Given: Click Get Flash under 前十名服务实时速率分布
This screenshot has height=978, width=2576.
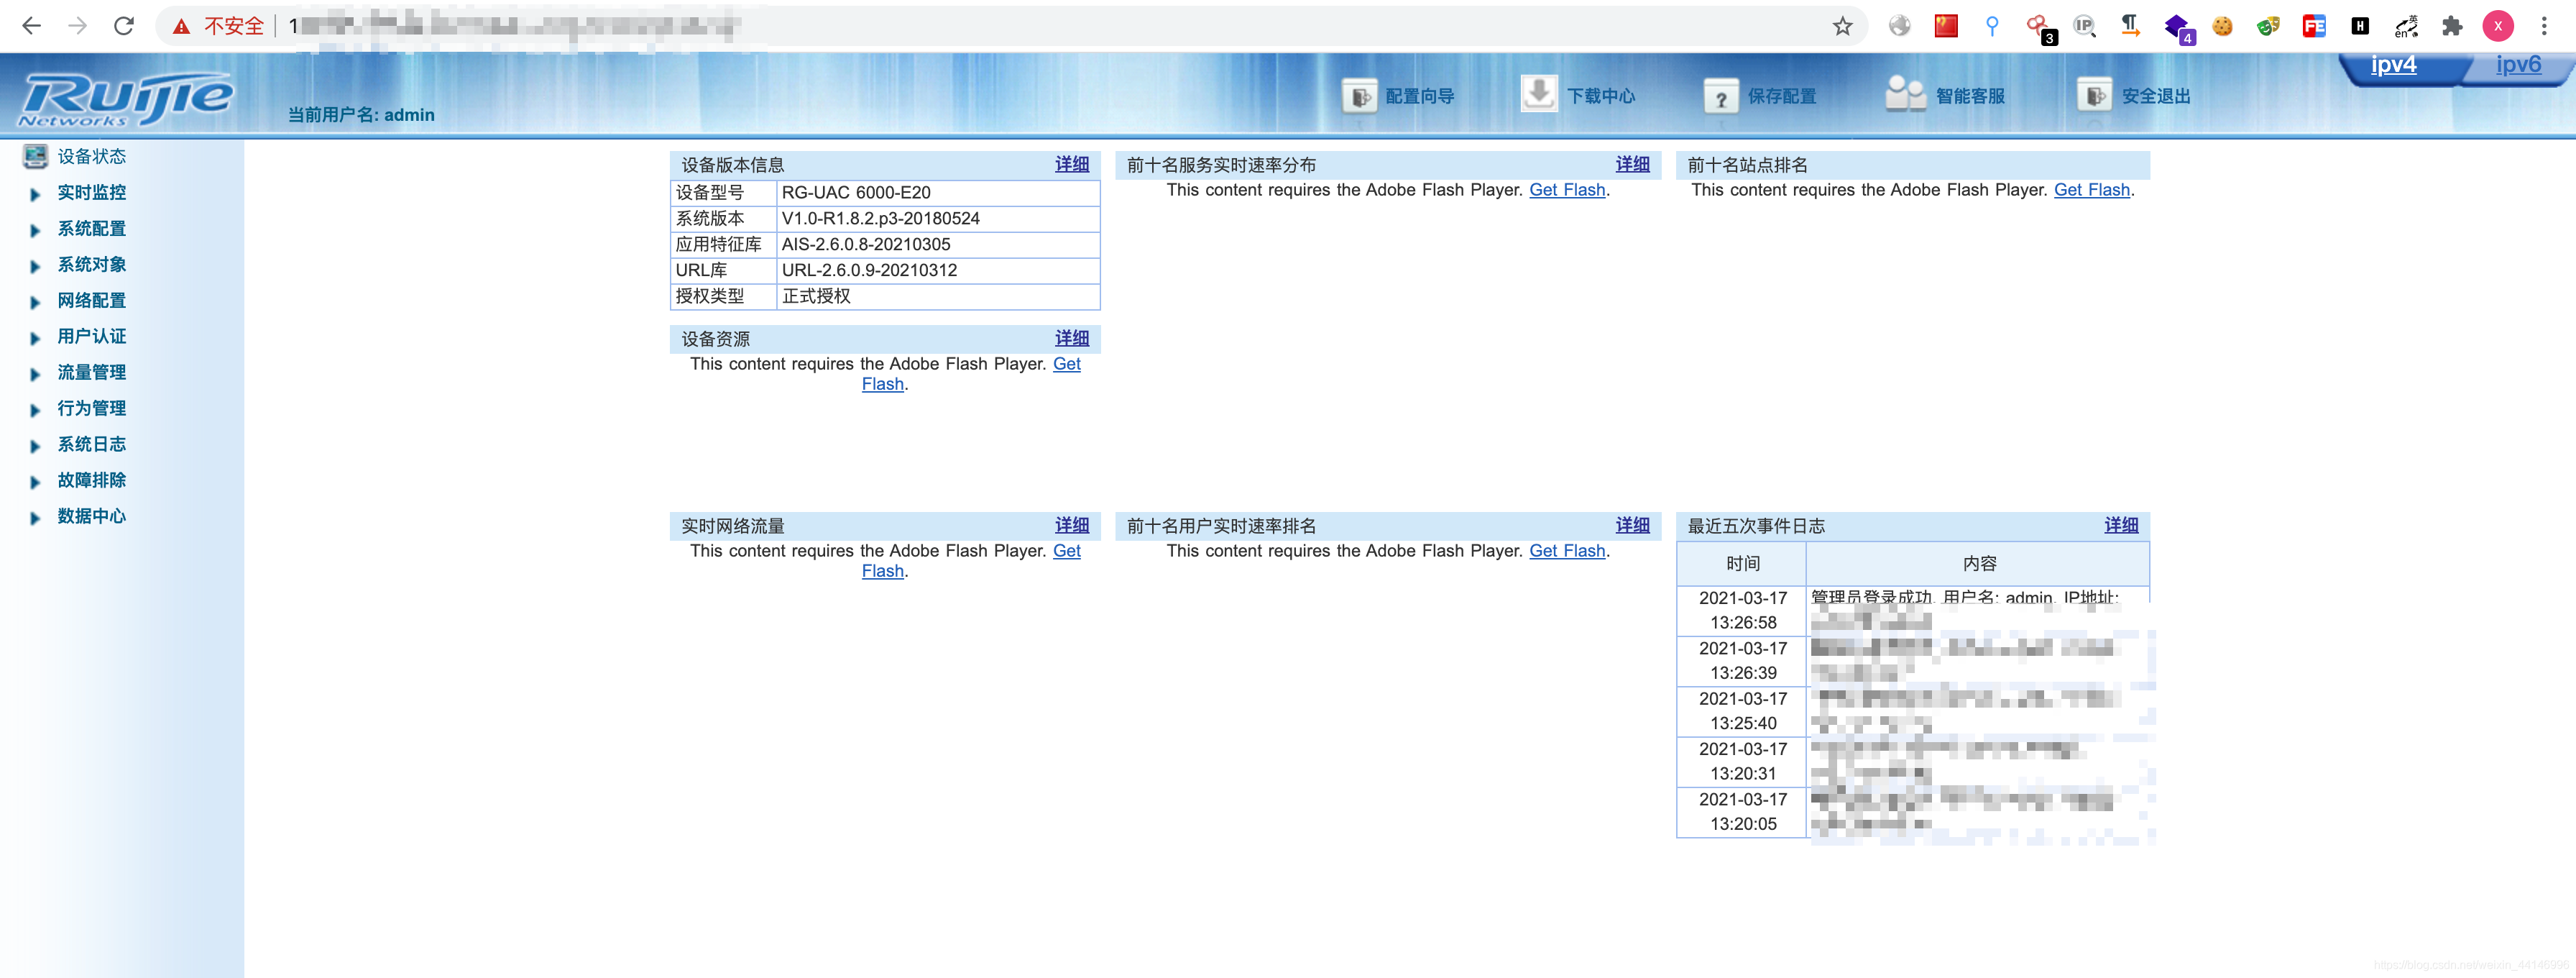Looking at the screenshot, I should pyautogui.click(x=1567, y=190).
